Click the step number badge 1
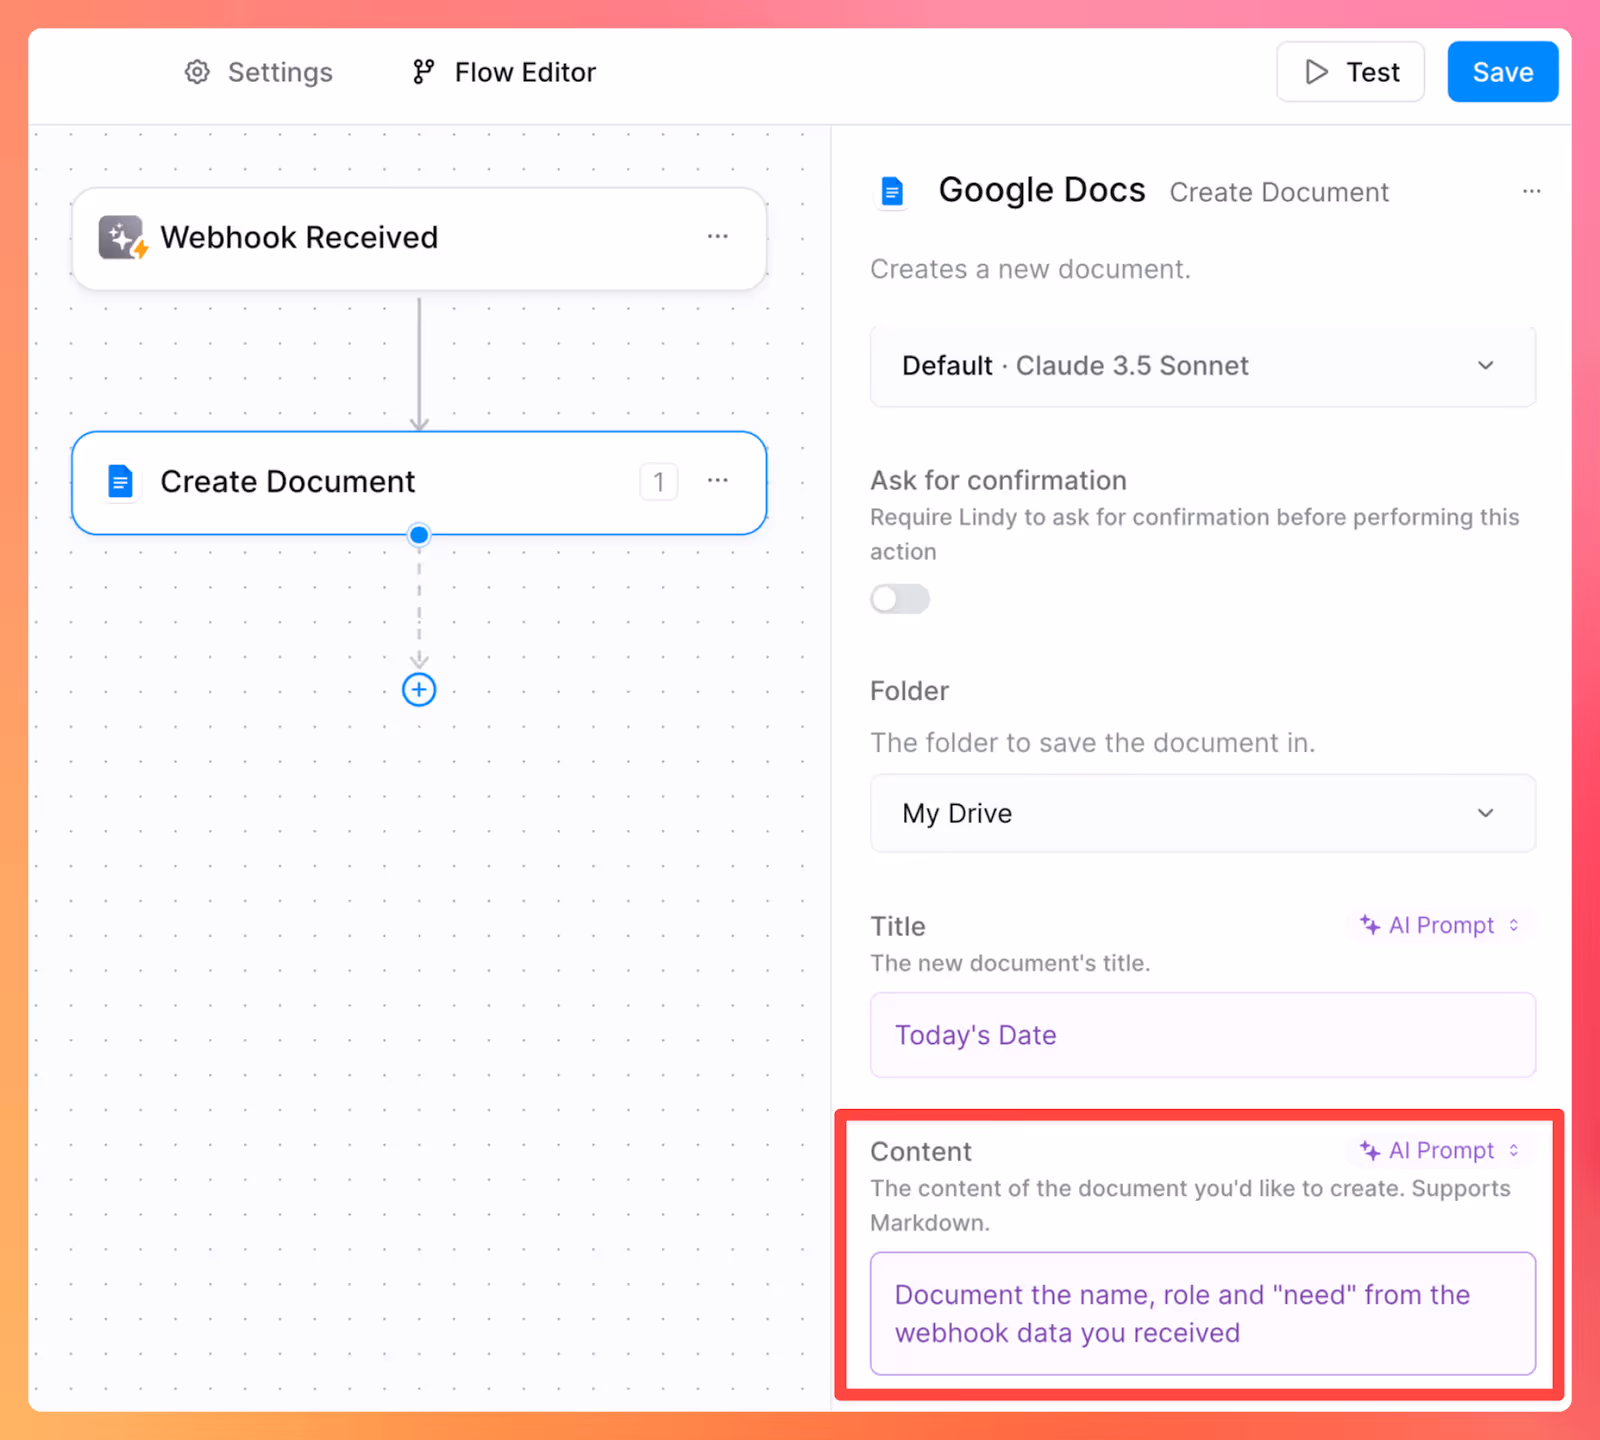1600x1440 pixels. coord(659,482)
